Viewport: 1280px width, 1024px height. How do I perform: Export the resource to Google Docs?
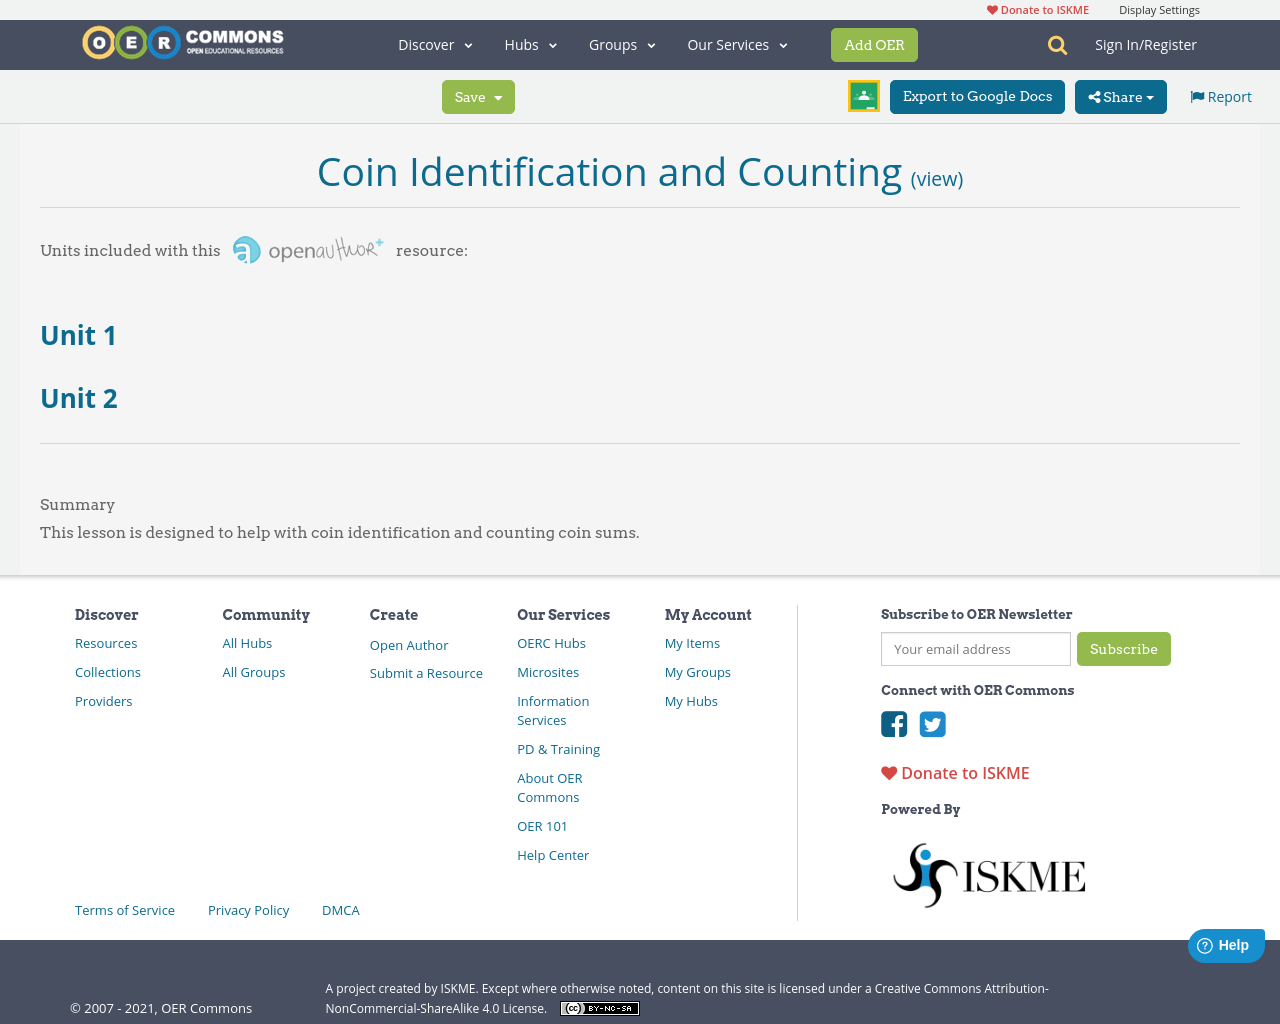click(x=977, y=96)
